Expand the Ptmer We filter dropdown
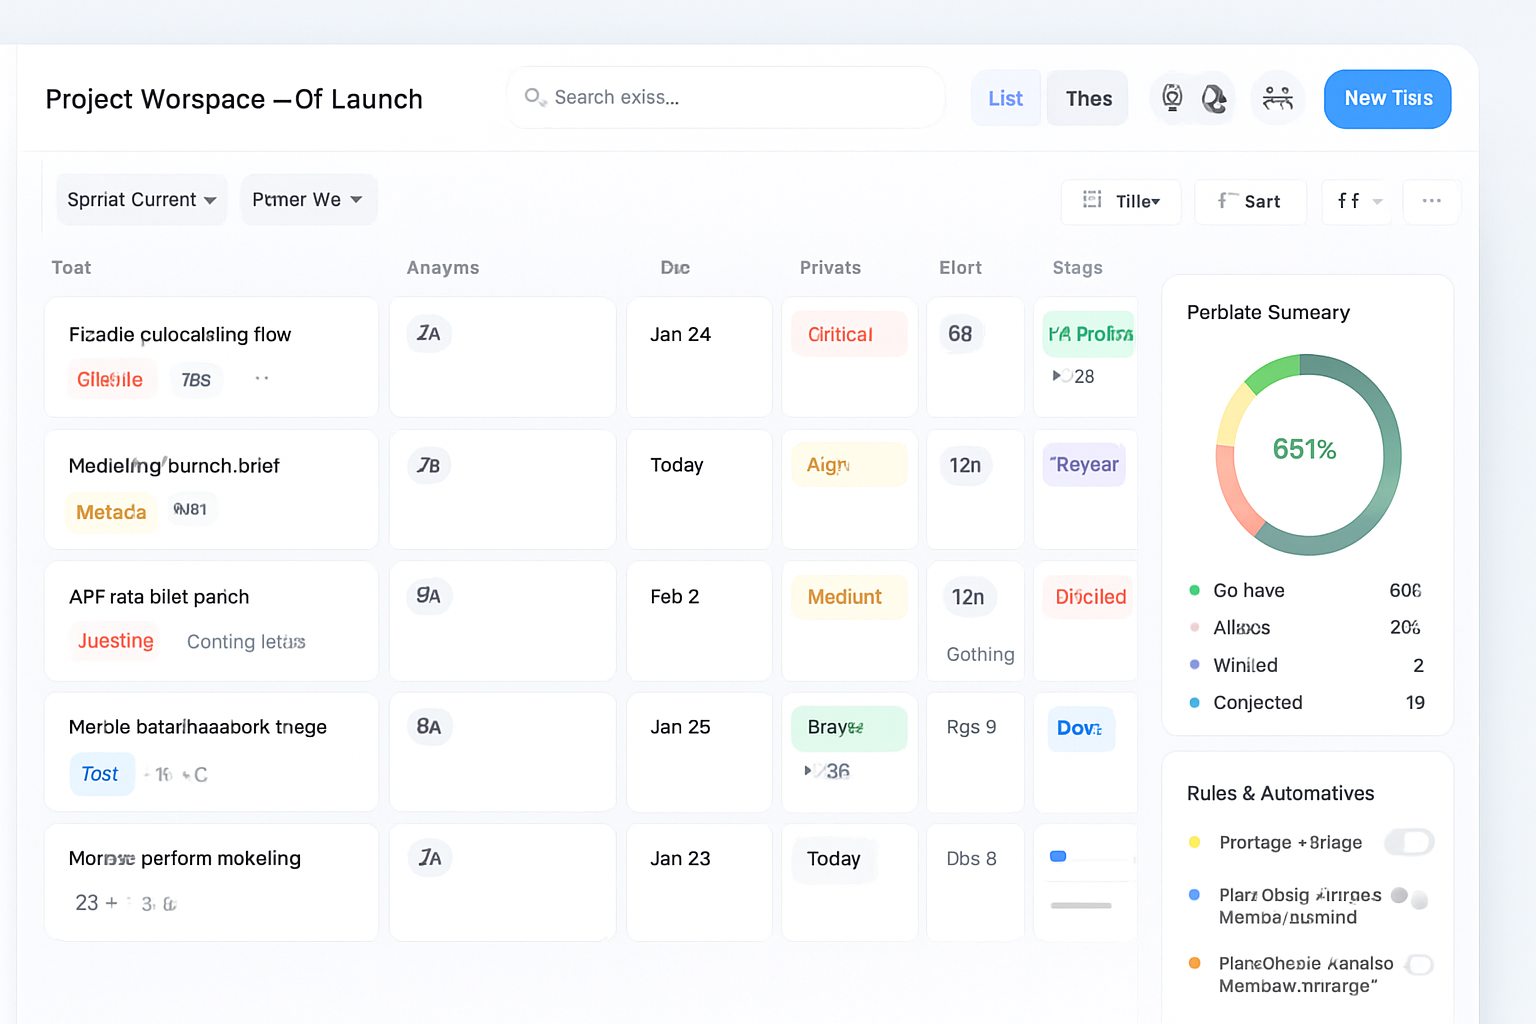1536x1024 pixels. pos(308,199)
